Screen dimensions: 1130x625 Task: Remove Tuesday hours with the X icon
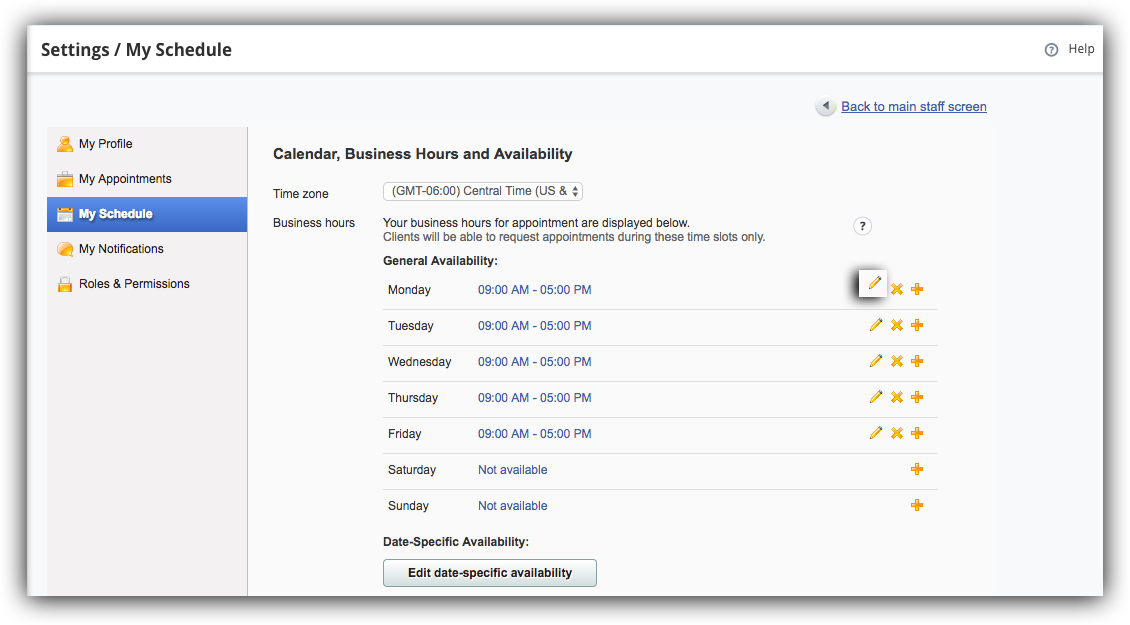coord(897,325)
